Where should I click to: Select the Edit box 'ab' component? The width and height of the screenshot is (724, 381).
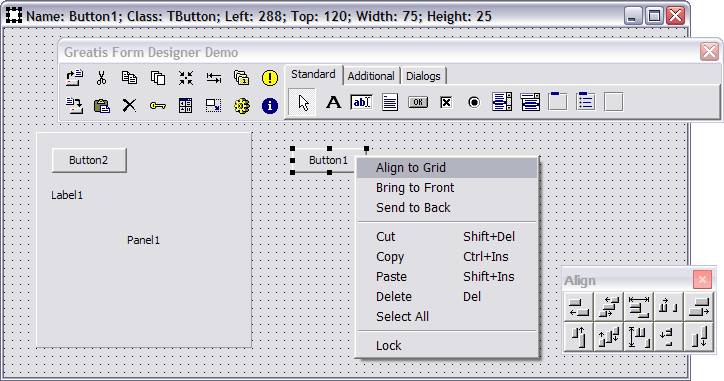pos(361,102)
